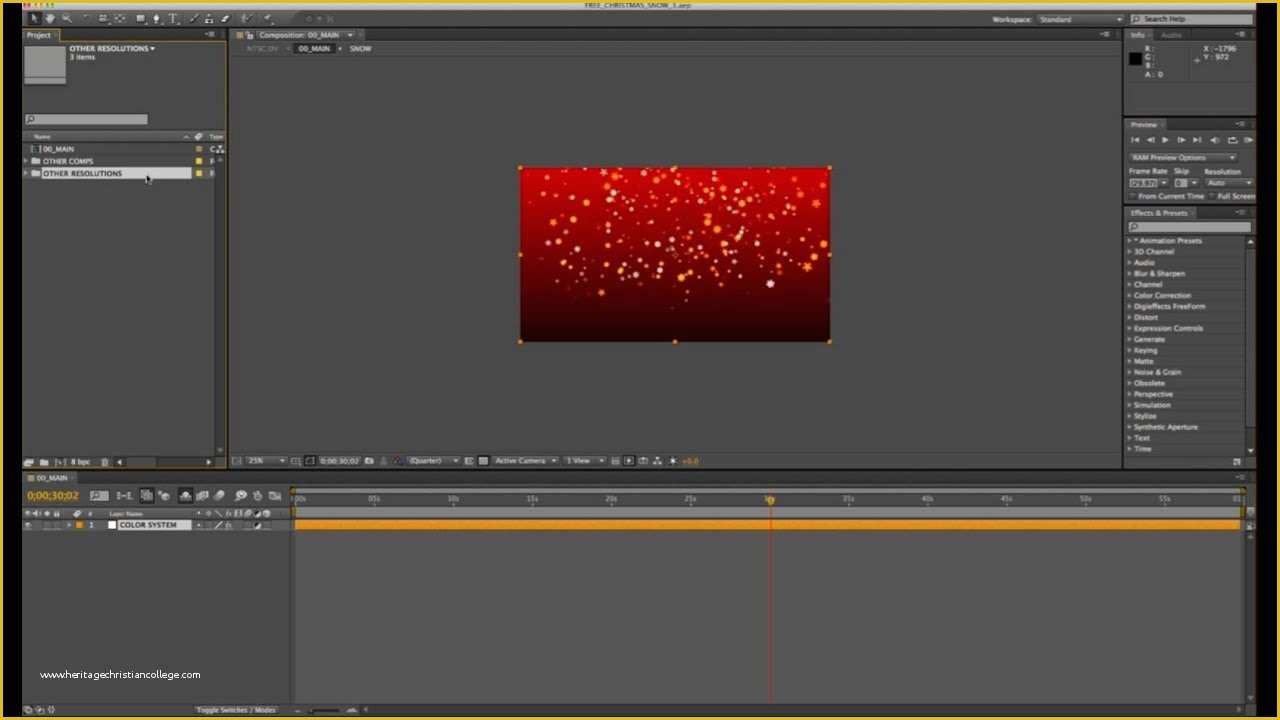Select the Rectangle shape tool

coord(141,19)
